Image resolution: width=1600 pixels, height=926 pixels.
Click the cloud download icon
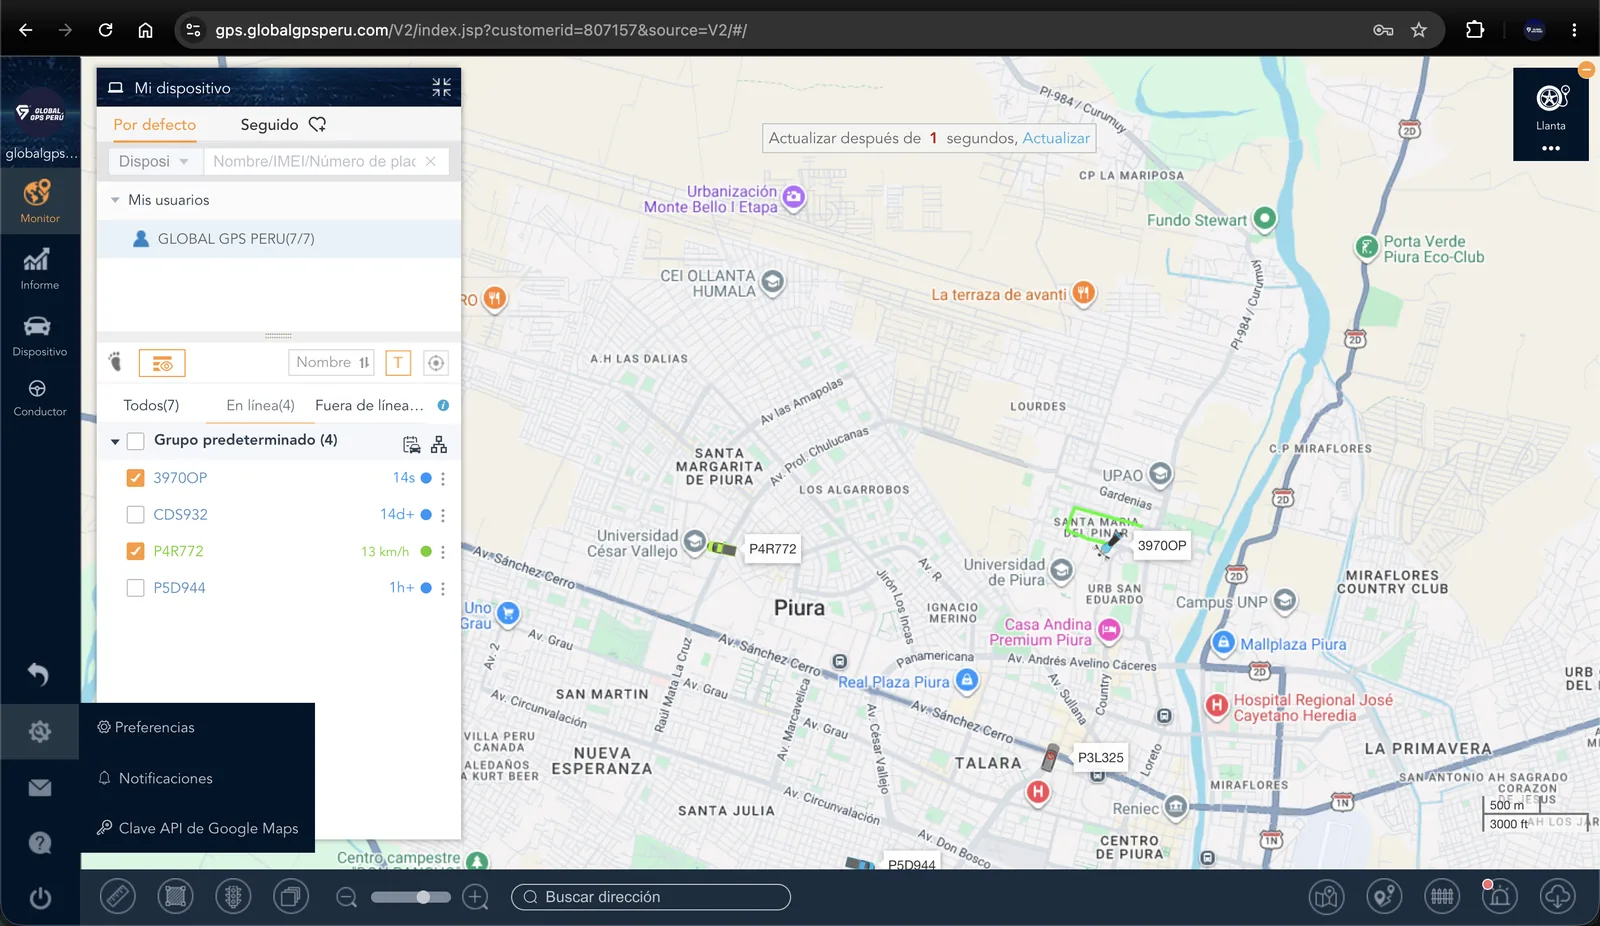pyautogui.click(x=1557, y=896)
